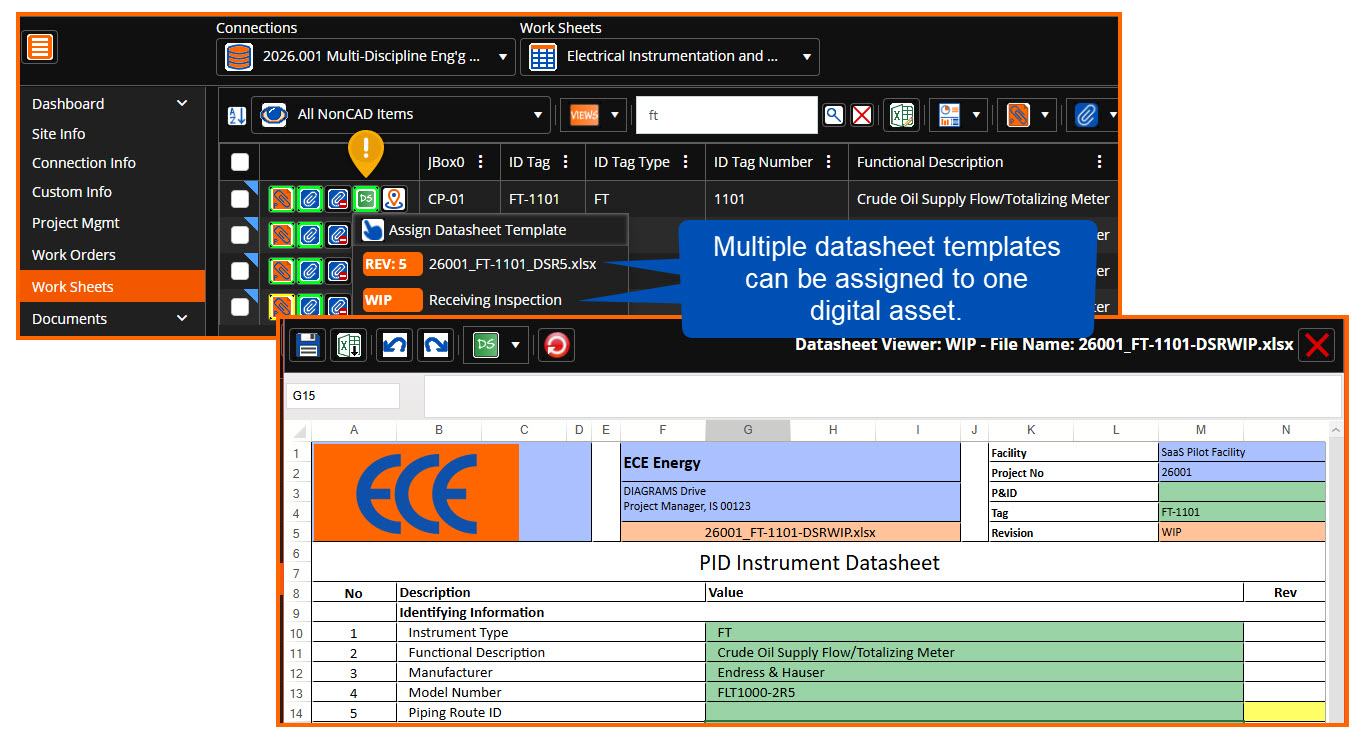Image resolution: width=1356 pixels, height=736 pixels.
Task: Save the datasheet with the floppy icon
Action: pos(308,345)
